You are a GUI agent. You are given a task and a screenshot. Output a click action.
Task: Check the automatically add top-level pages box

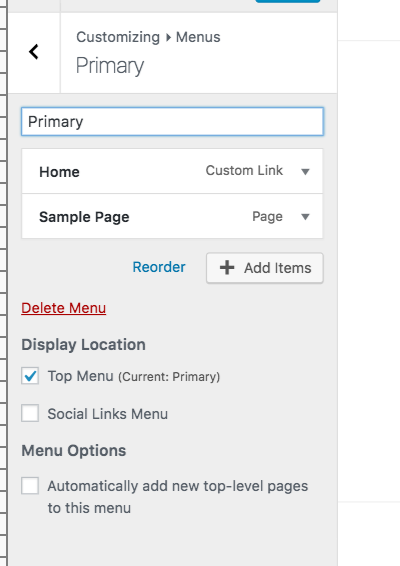point(30,486)
